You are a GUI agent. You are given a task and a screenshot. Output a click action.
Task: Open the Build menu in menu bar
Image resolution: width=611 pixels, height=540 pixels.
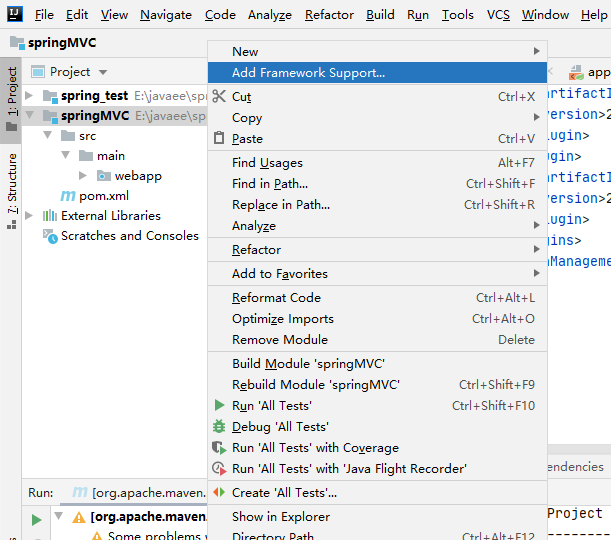(380, 15)
